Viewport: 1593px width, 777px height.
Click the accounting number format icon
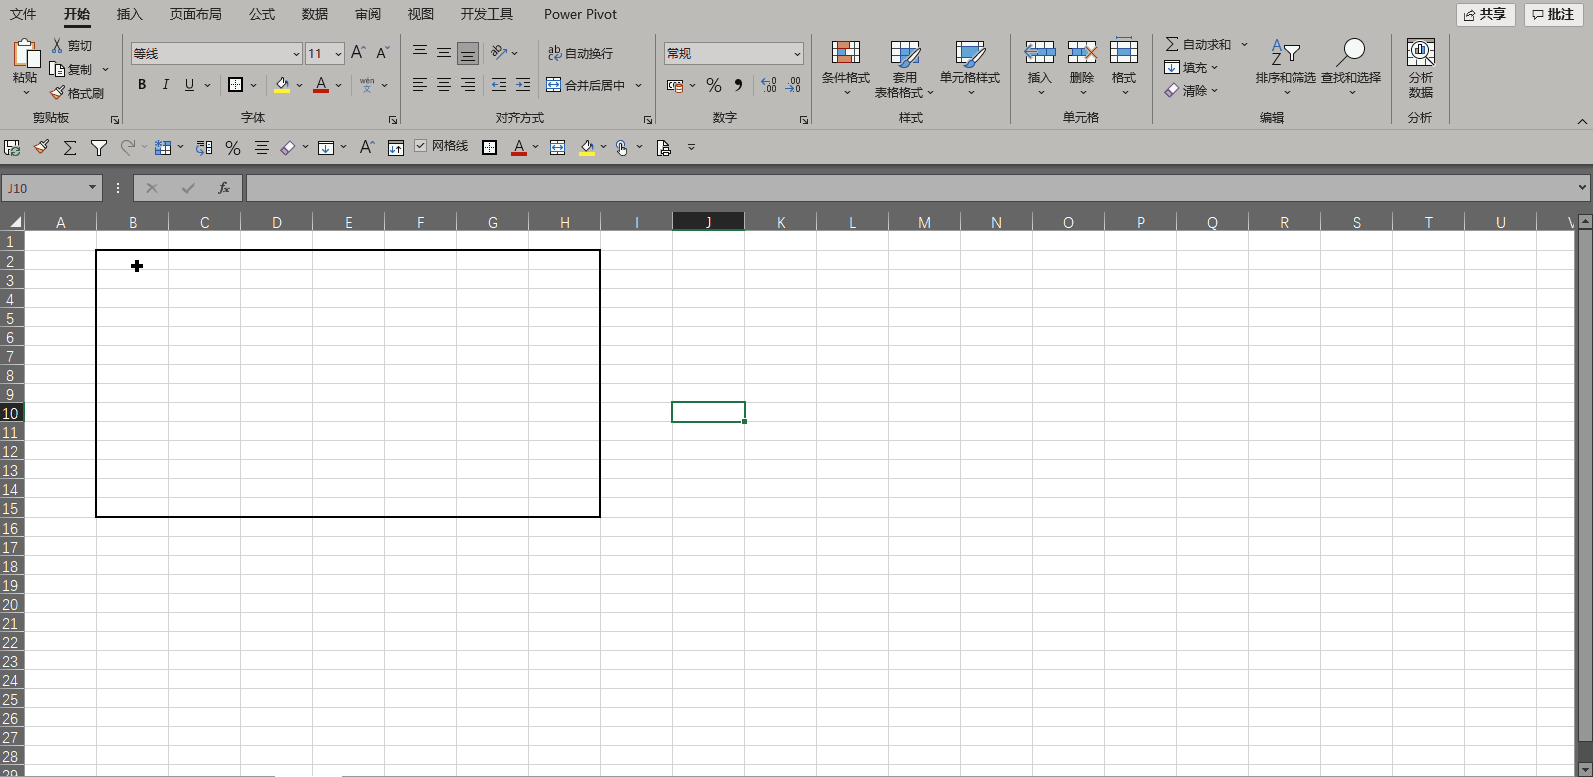coord(675,85)
